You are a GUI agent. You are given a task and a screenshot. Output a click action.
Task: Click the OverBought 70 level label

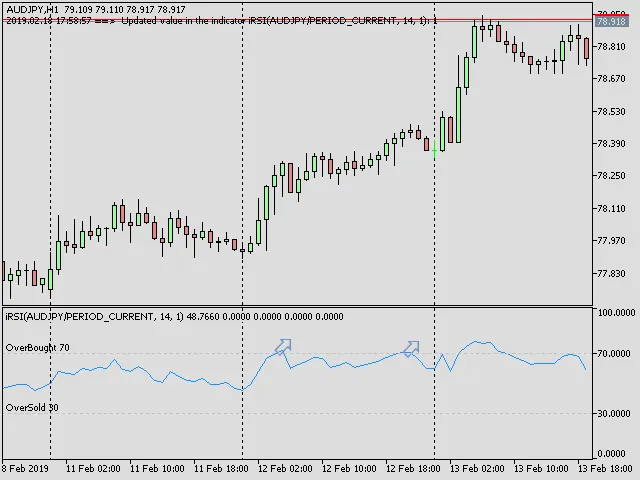click(x=37, y=348)
